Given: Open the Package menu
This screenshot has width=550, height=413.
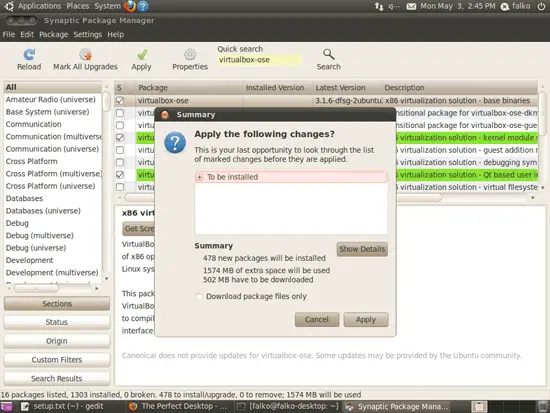Looking at the screenshot, I should (x=54, y=34).
